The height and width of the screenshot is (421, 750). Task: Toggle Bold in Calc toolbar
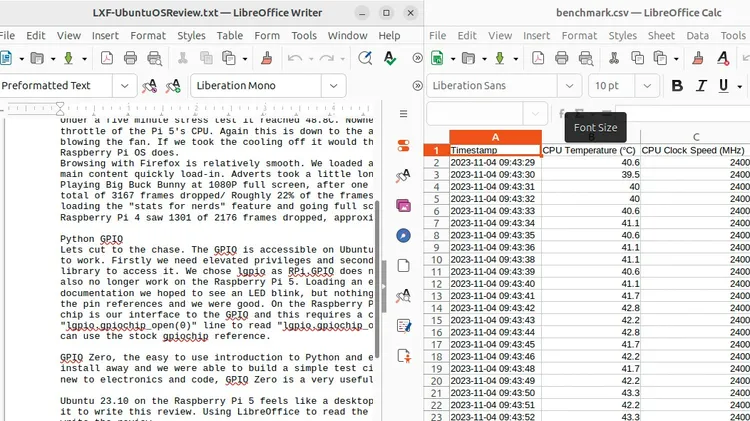(x=677, y=86)
